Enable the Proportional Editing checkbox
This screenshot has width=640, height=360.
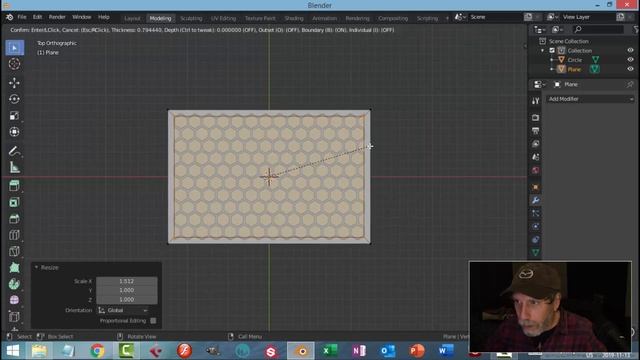[x=153, y=321]
